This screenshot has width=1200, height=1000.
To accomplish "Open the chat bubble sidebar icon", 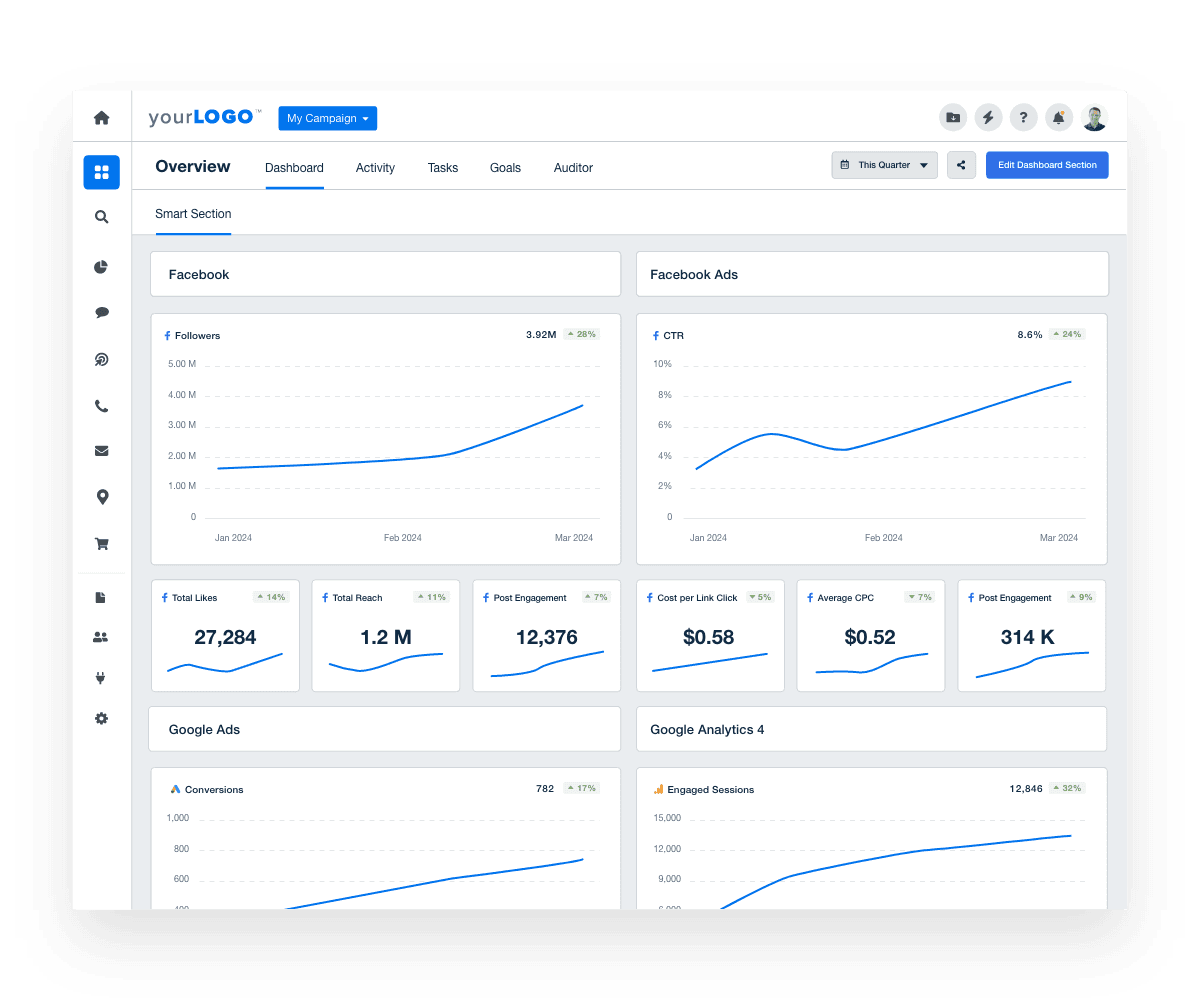I will click(101, 313).
